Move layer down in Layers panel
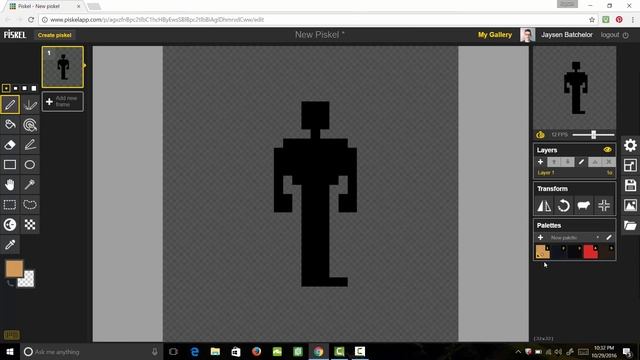The image size is (640, 360). coord(567,162)
